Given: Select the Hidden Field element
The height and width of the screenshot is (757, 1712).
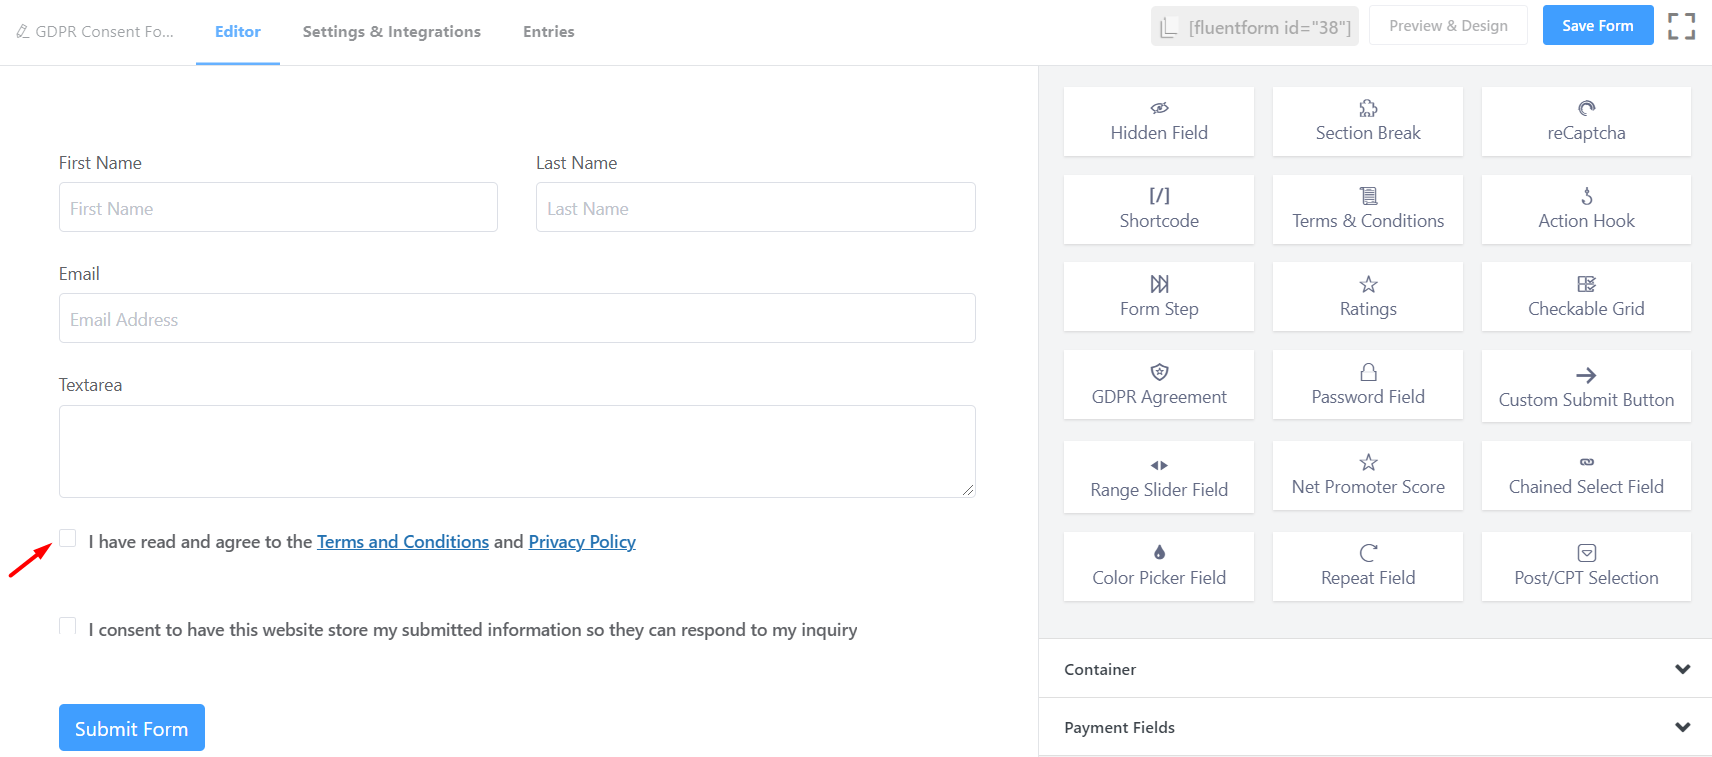Looking at the screenshot, I should 1158,121.
